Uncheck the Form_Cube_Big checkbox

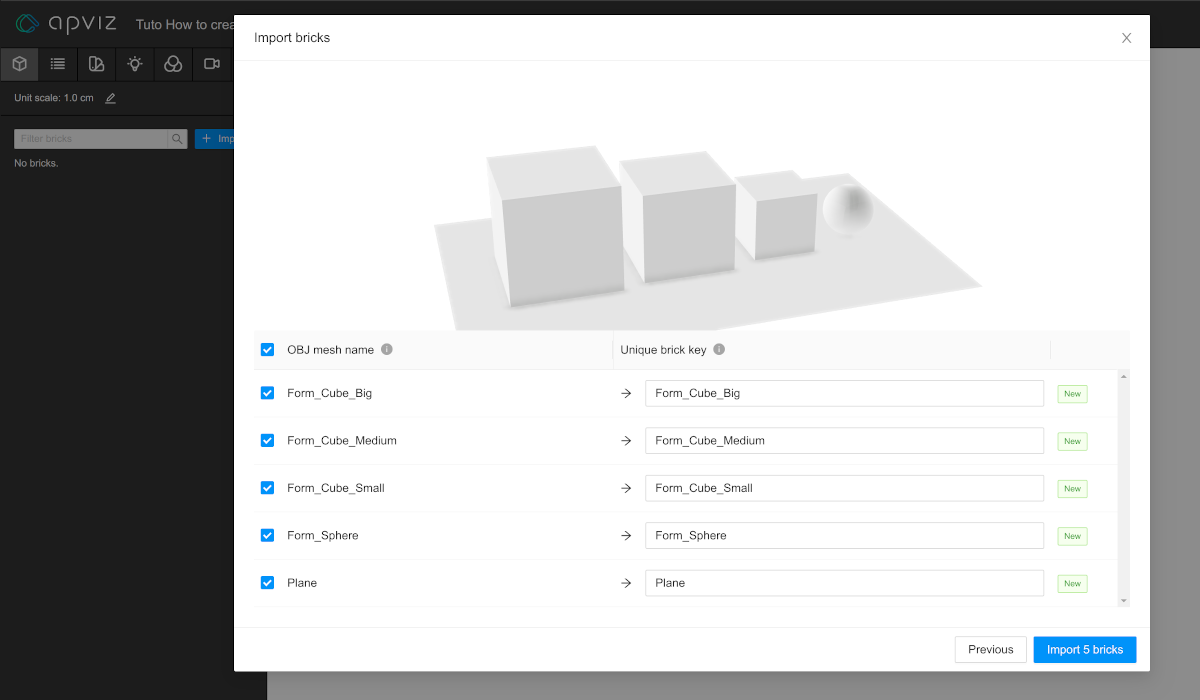pyautogui.click(x=267, y=393)
